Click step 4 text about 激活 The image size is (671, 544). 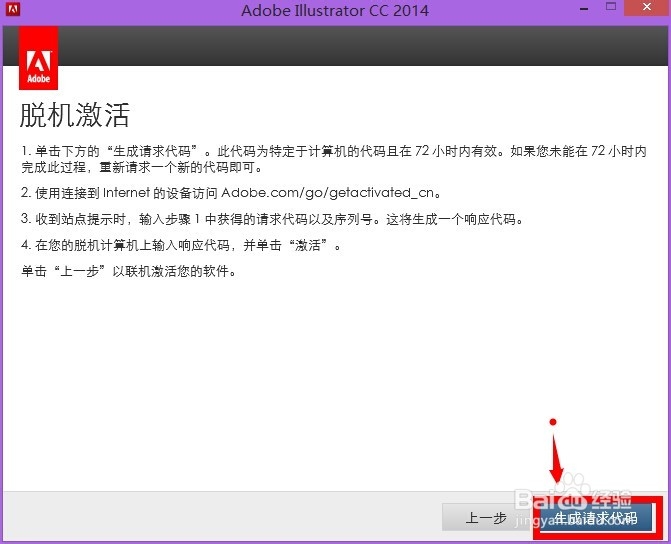point(181,245)
